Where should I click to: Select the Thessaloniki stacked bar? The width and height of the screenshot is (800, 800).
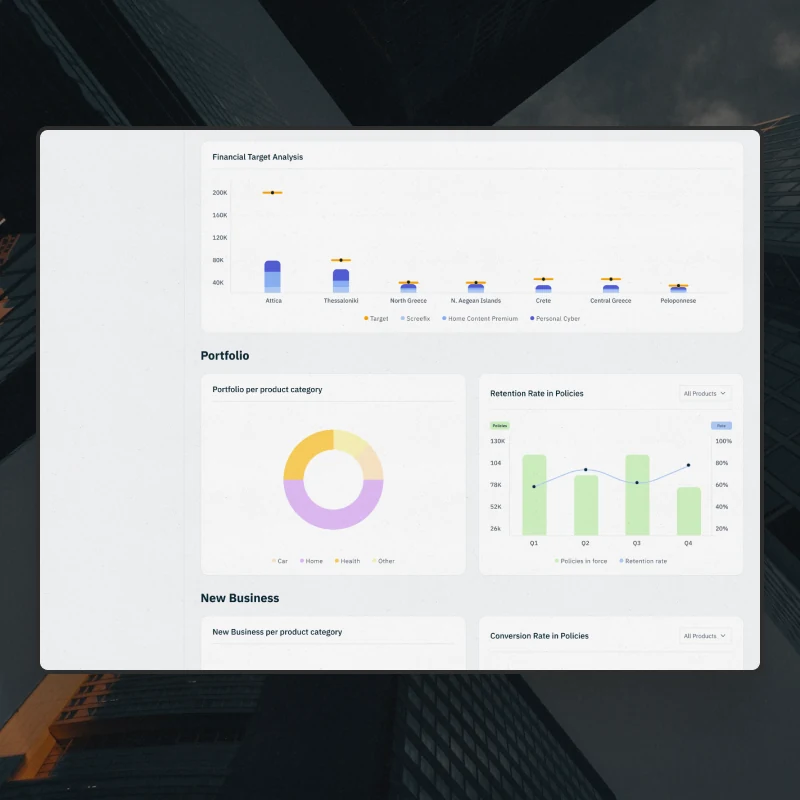pyautogui.click(x=341, y=281)
